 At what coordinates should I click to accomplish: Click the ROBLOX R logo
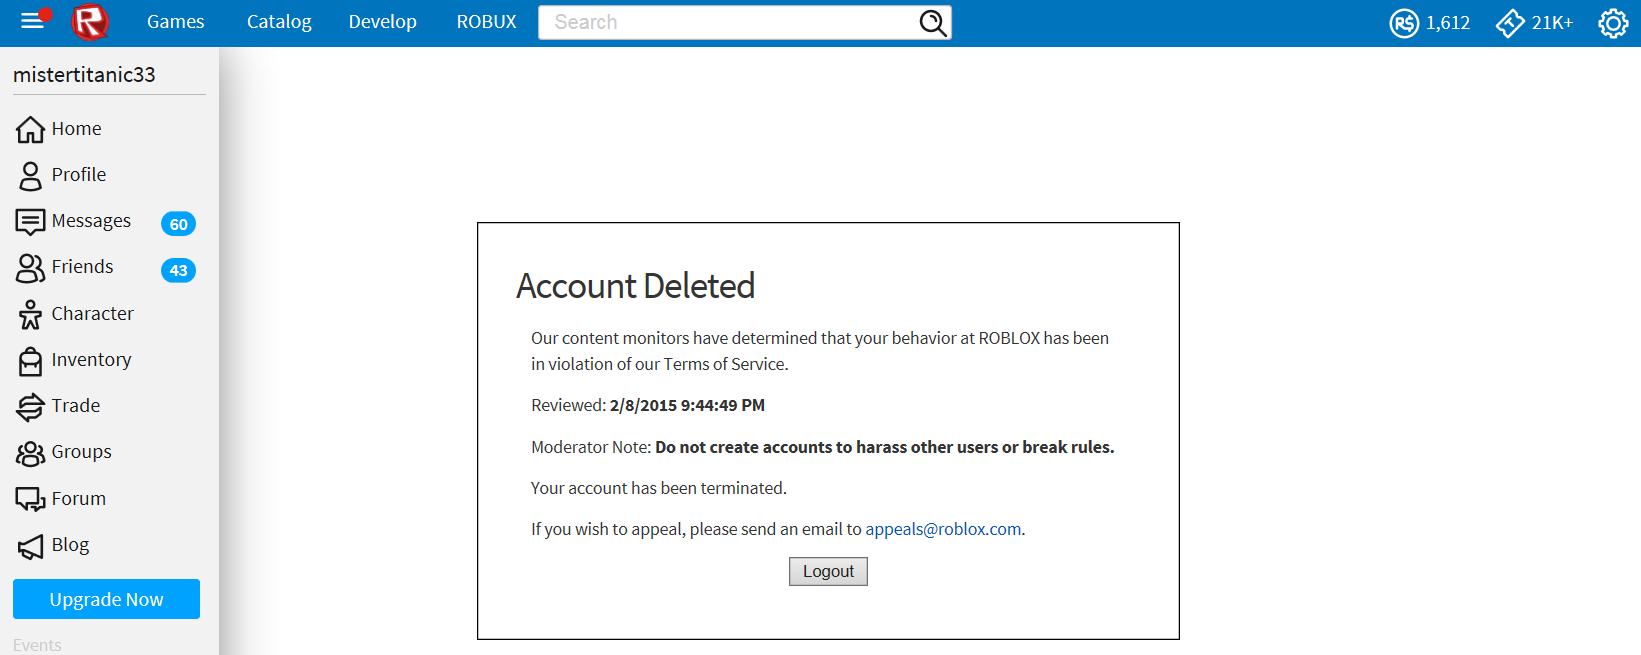coord(90,21)
